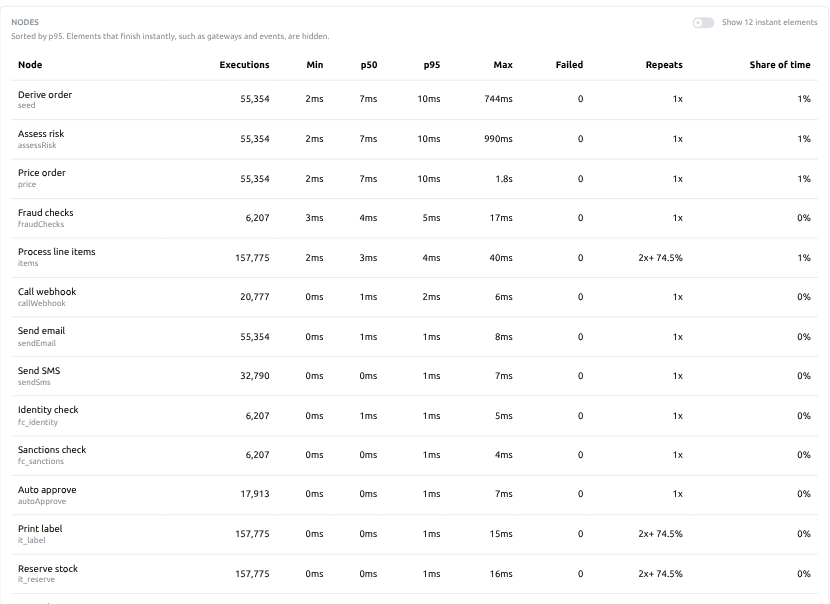Click the Share of time header
This screenshot has height=604, width=830.
[x=780, y=65]
